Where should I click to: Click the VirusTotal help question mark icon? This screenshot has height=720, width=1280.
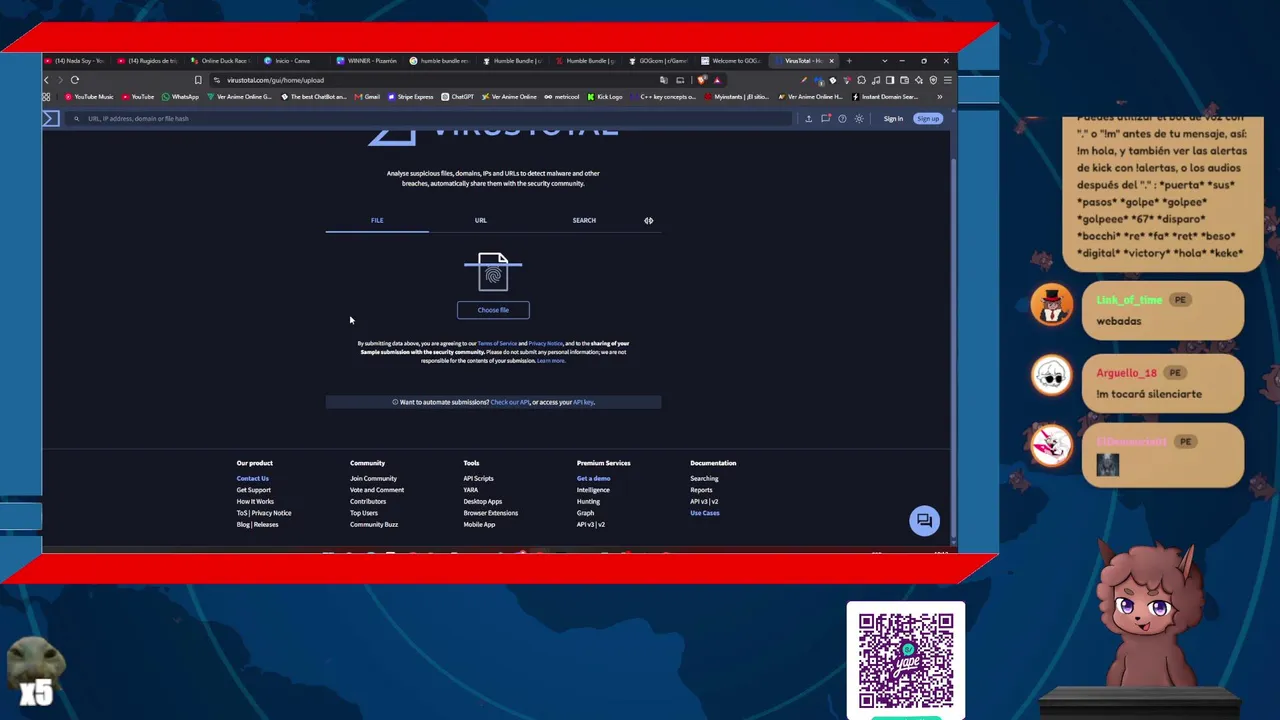pos(842,119)
